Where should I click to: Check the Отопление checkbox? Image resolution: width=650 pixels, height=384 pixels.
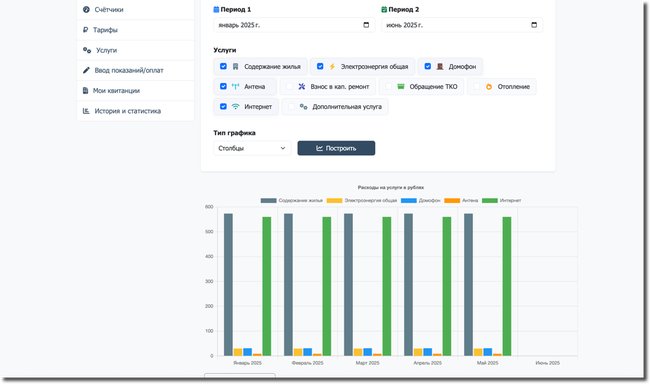(477, 86)
